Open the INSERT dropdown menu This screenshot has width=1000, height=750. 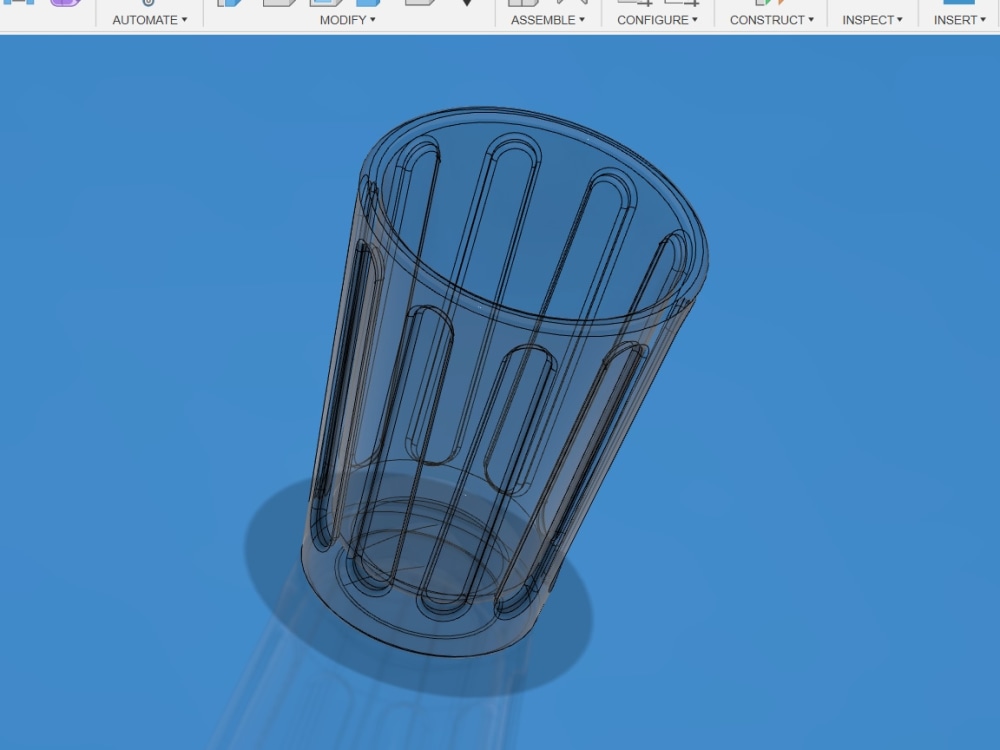[960, 20]
